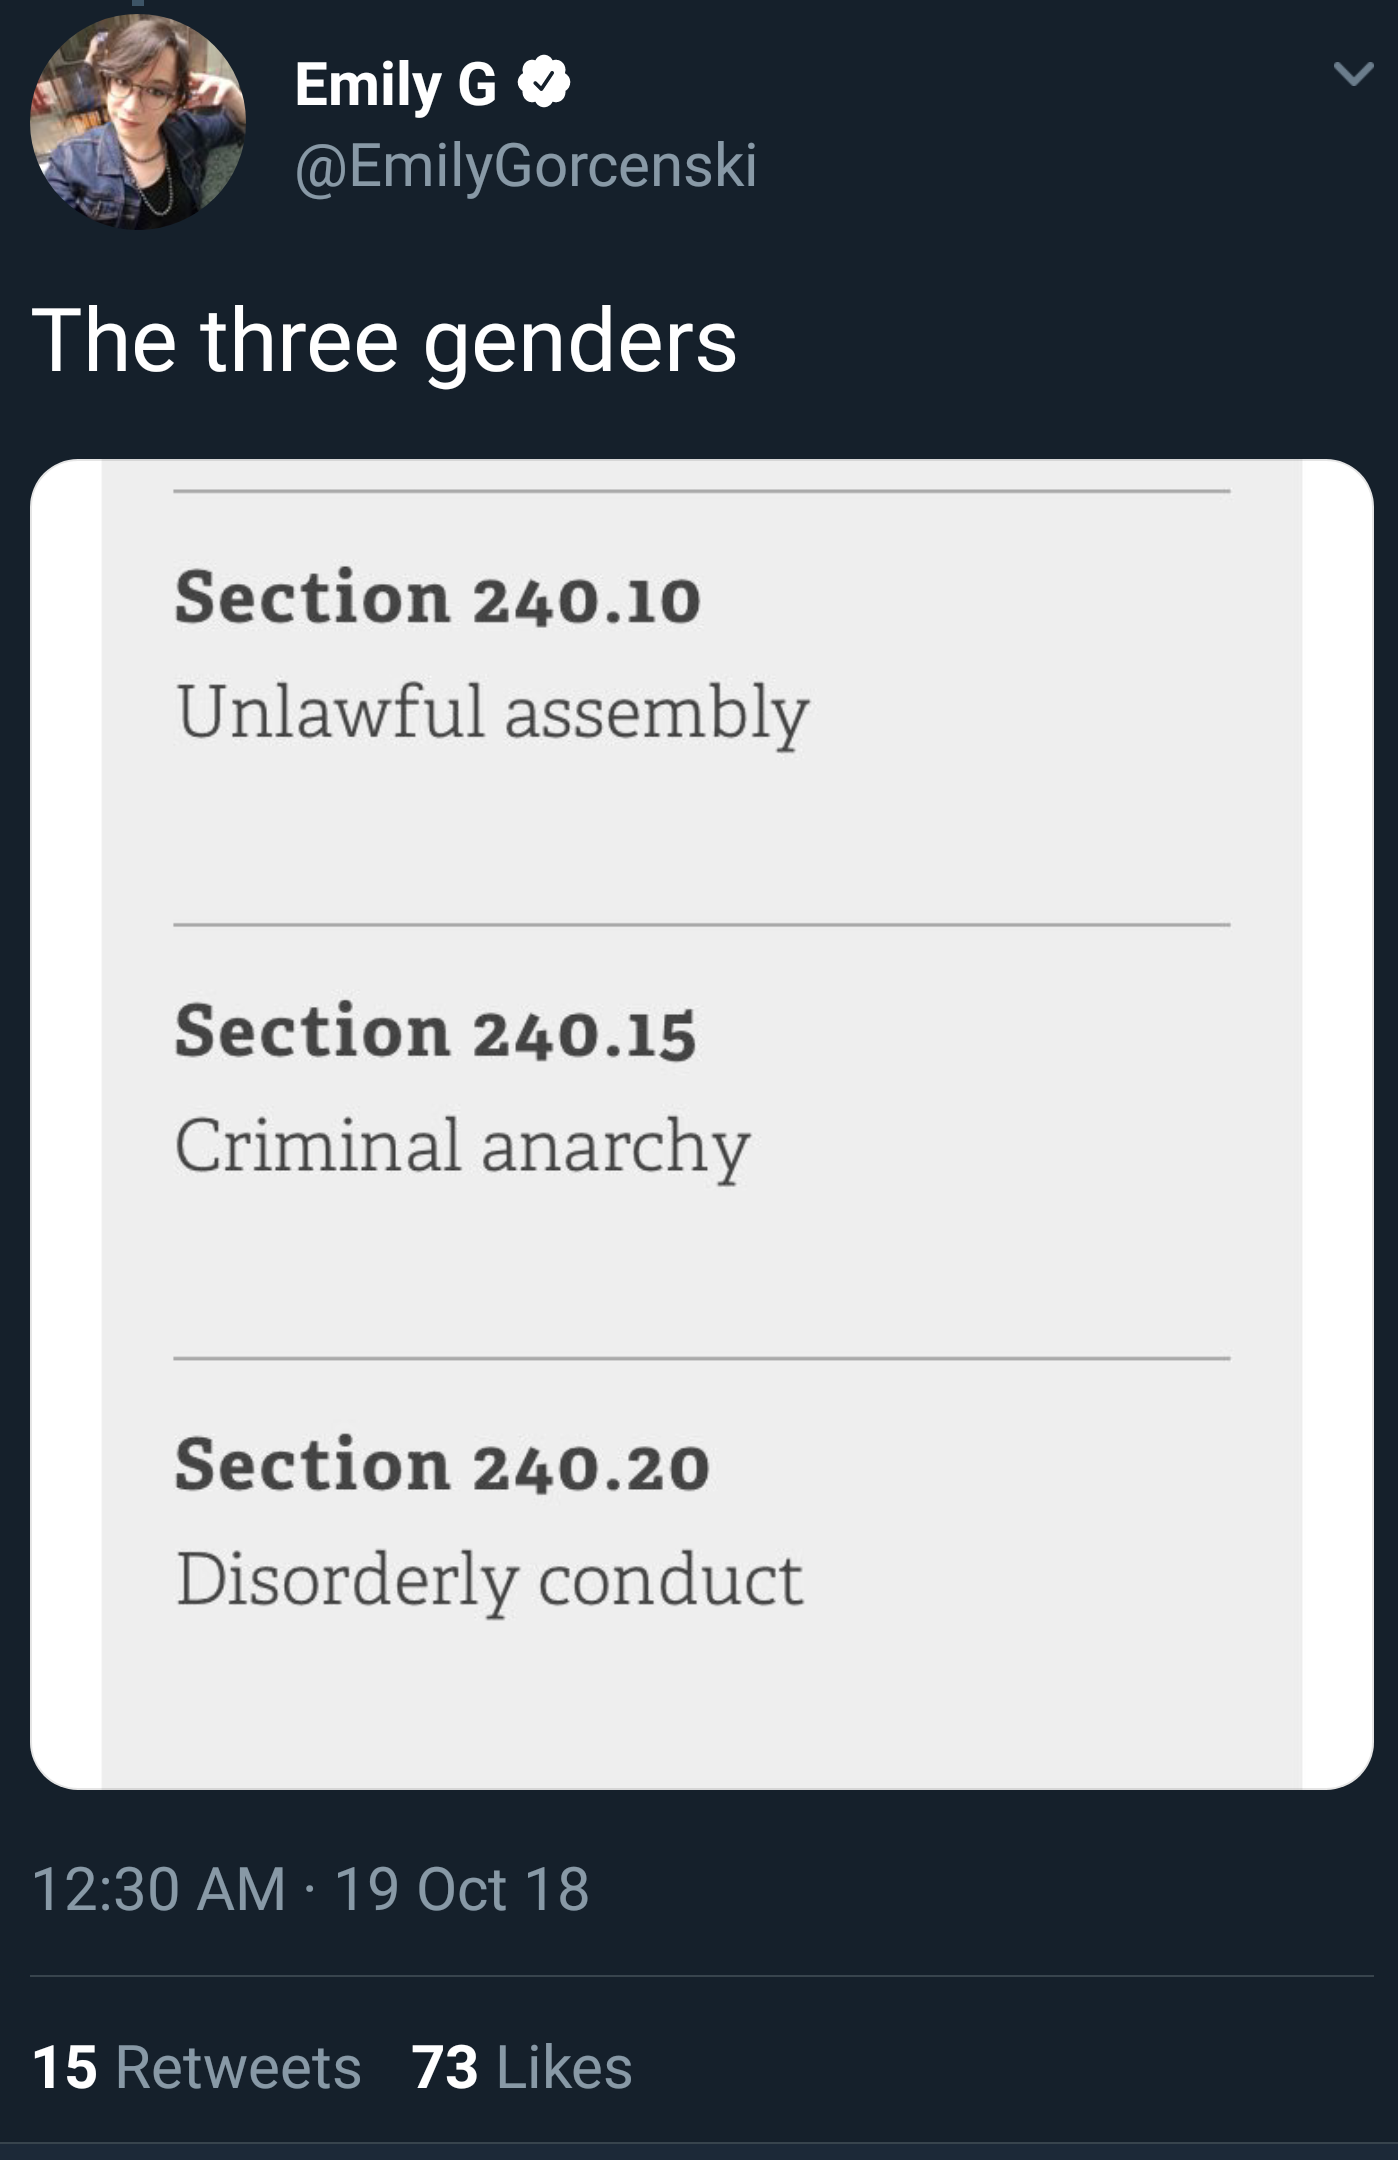Screen dimensions: 1398x2160
Task: Expand the tweet options chevron
Action: (1351, 74)
